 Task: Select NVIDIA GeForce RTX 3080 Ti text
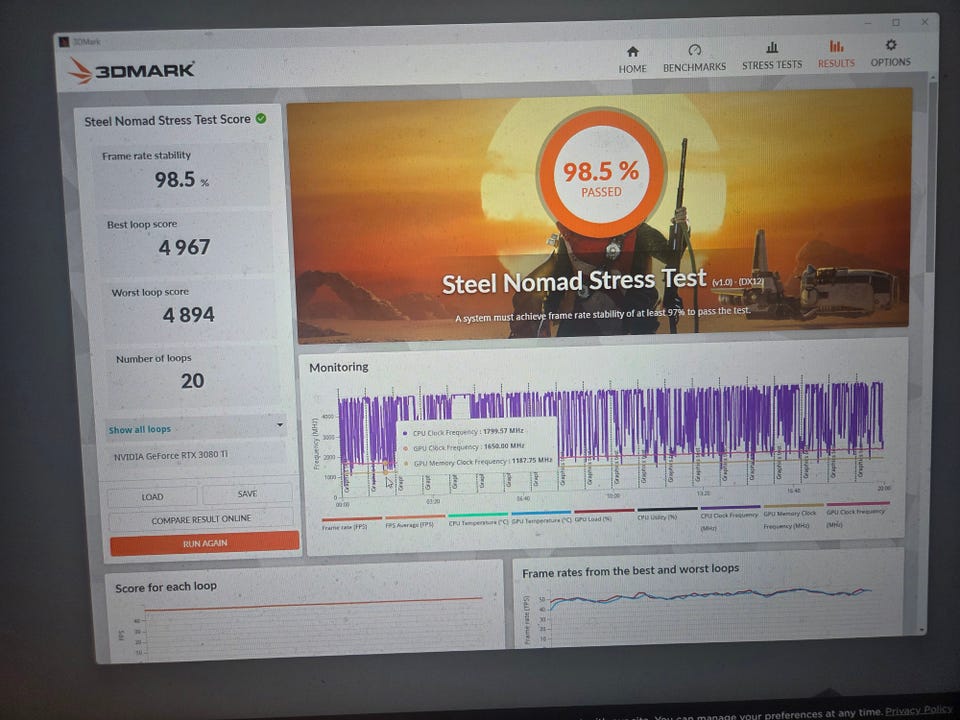(x=171, y=456)
